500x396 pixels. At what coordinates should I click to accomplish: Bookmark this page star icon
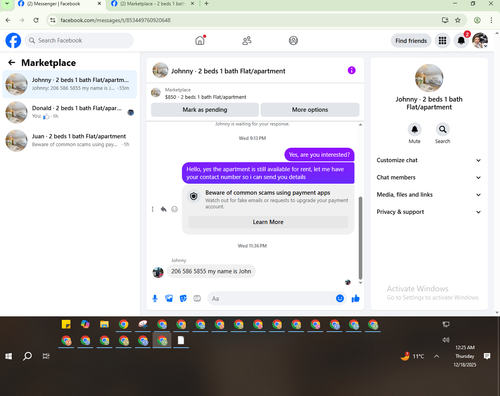[x=458, y=20]
